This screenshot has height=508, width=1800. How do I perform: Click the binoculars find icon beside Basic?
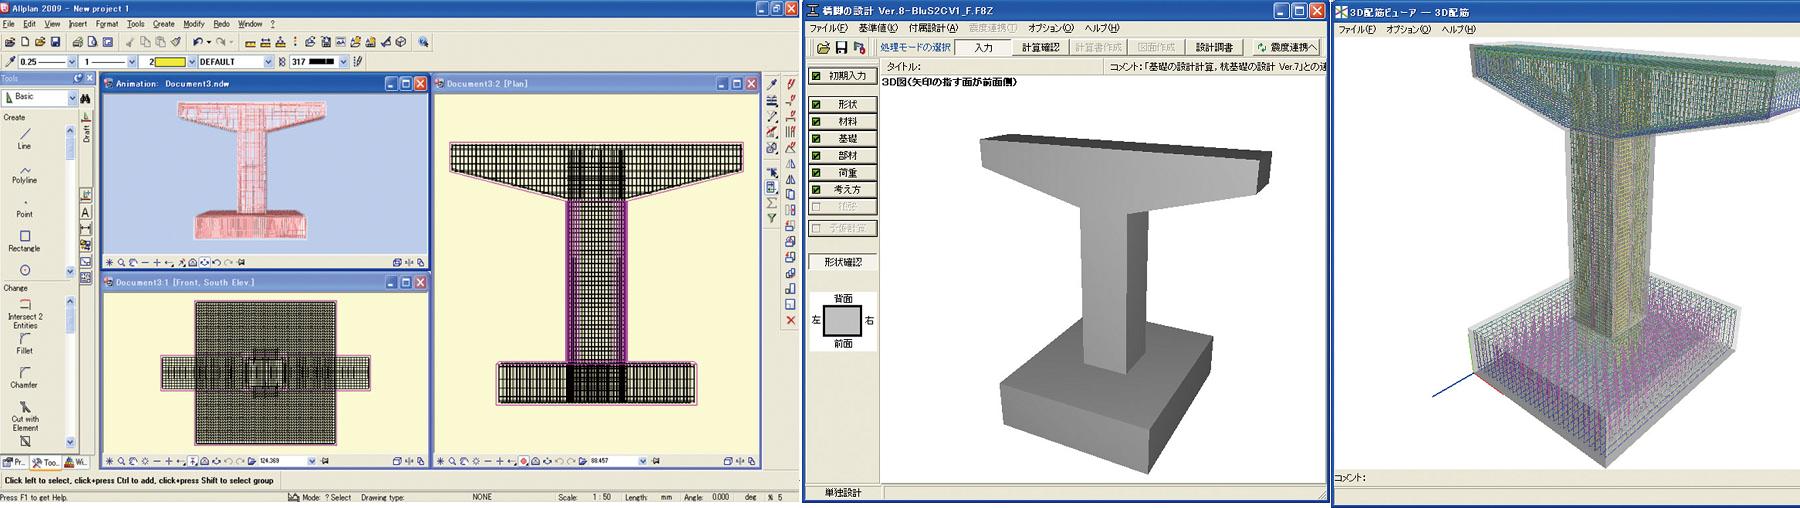click(x=86, y=97)
